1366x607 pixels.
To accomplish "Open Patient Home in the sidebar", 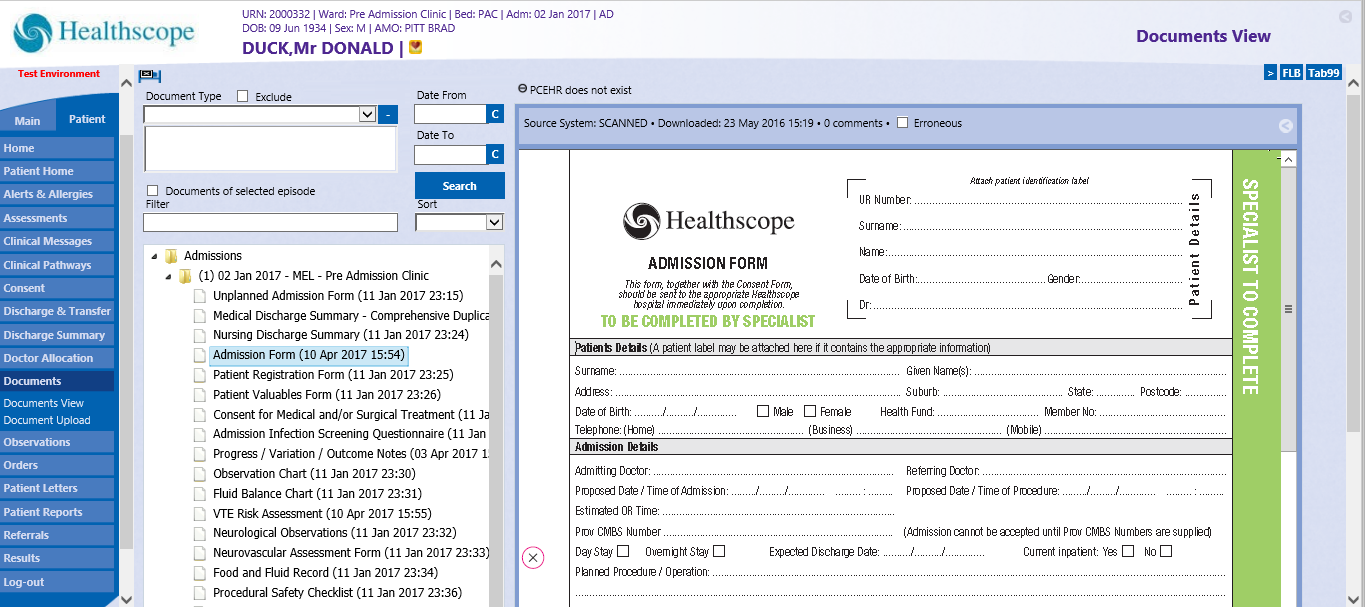I will coord(57,171).
